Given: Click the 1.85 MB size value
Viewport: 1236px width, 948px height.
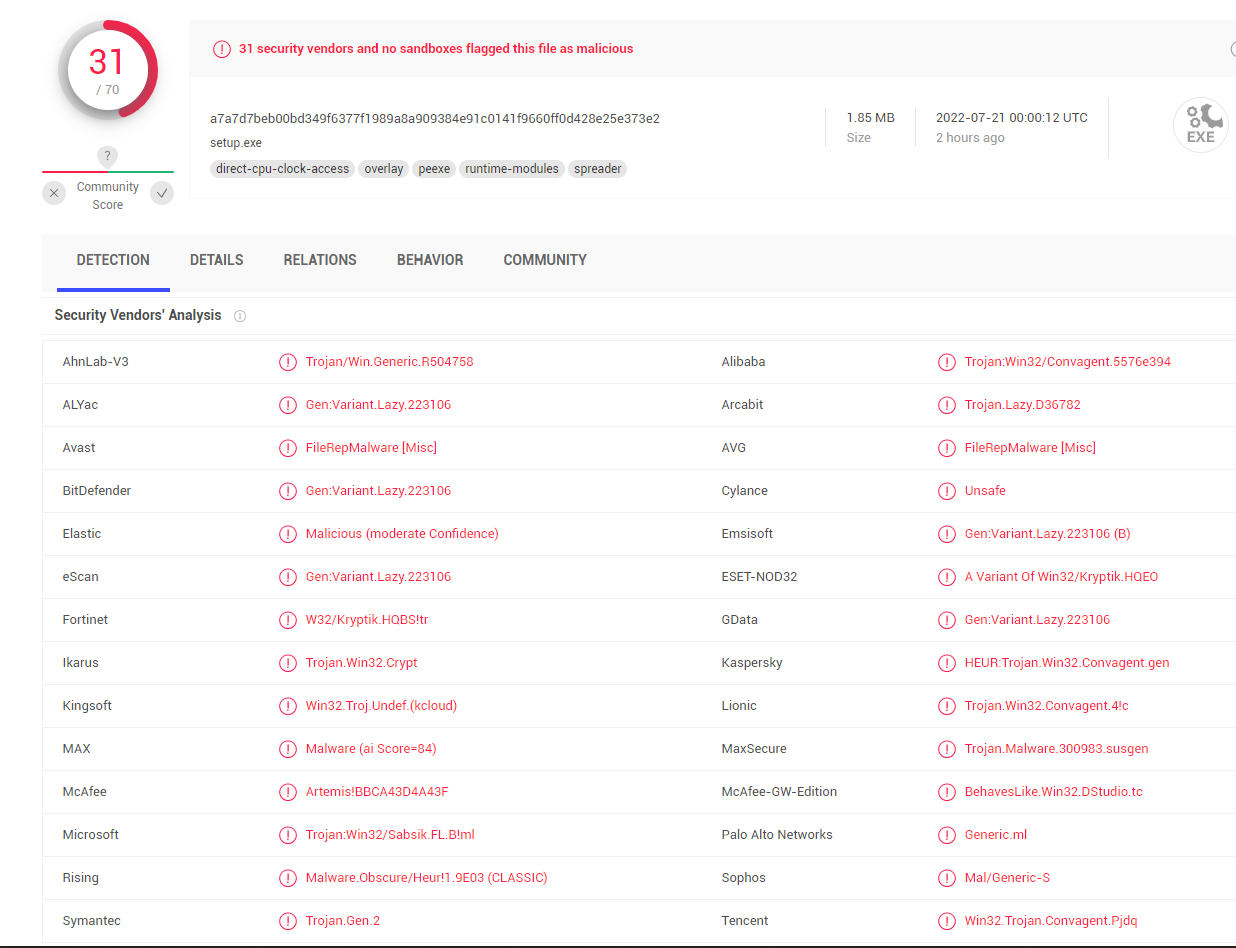Looking at the screenshot, I should click(x=870, y=118).
